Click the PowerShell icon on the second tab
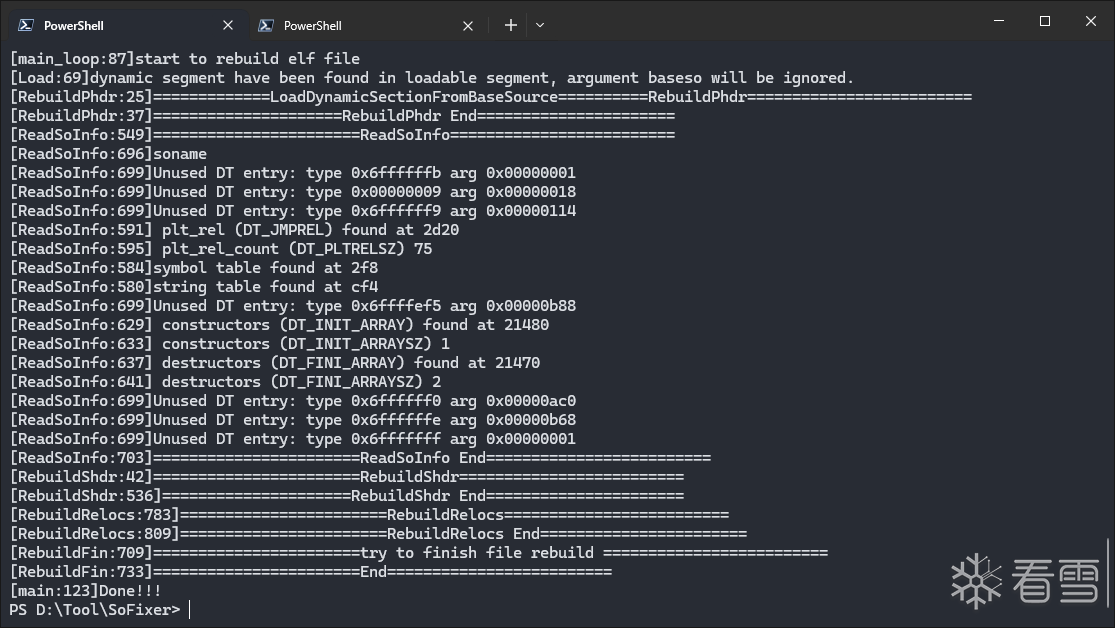 [266, 25]
